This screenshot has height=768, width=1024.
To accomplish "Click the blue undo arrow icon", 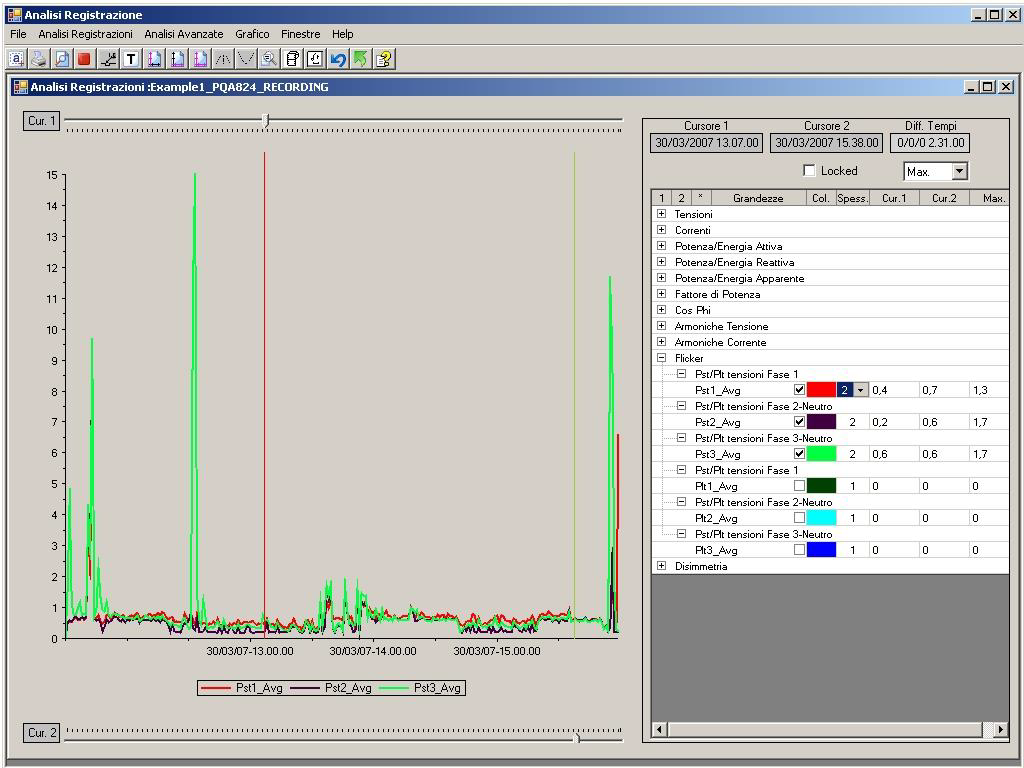I will click(338, 59).
